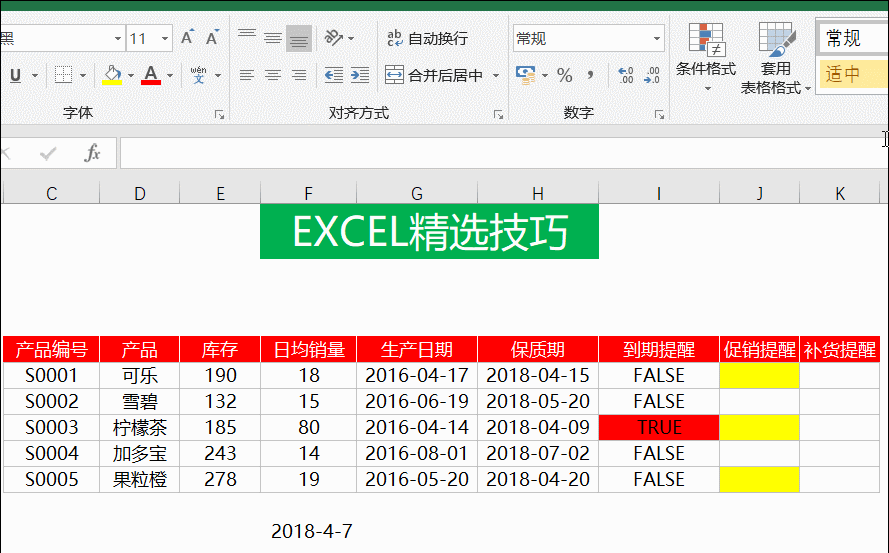The height and width of the screenshot is (553, 889).
Task: Expand the merge and center dropdown arrow
Action: 496,75
